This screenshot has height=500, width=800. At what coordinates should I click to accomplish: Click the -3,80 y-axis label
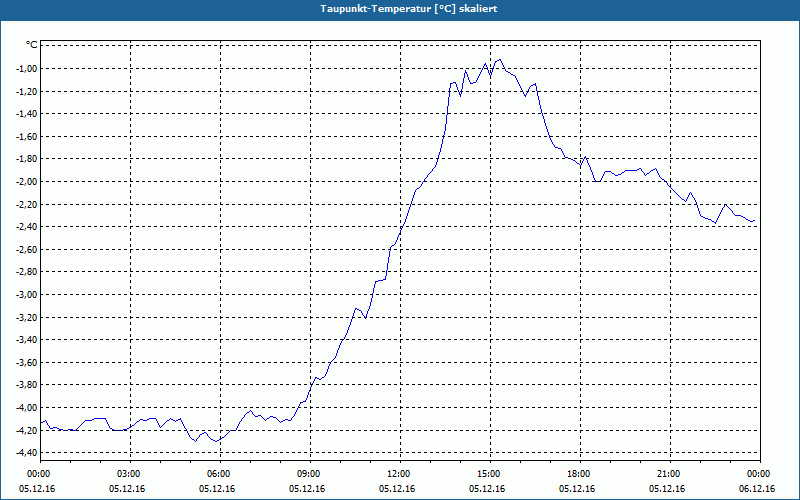(x=28, y=385)
